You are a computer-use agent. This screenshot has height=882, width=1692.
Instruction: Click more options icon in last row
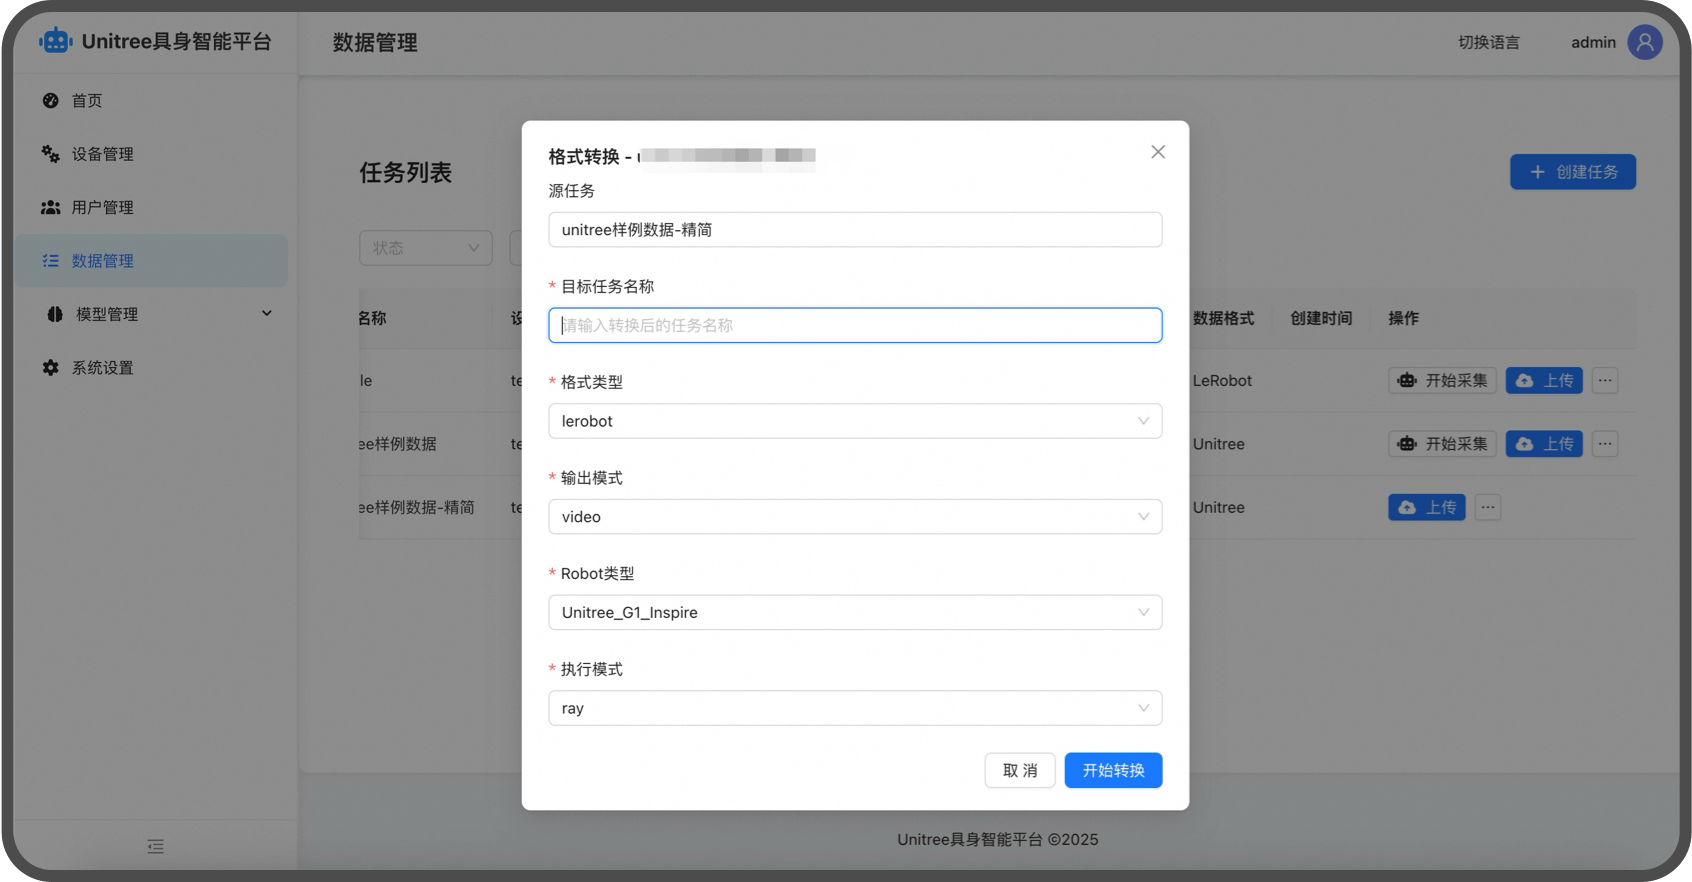(1488, 507)
